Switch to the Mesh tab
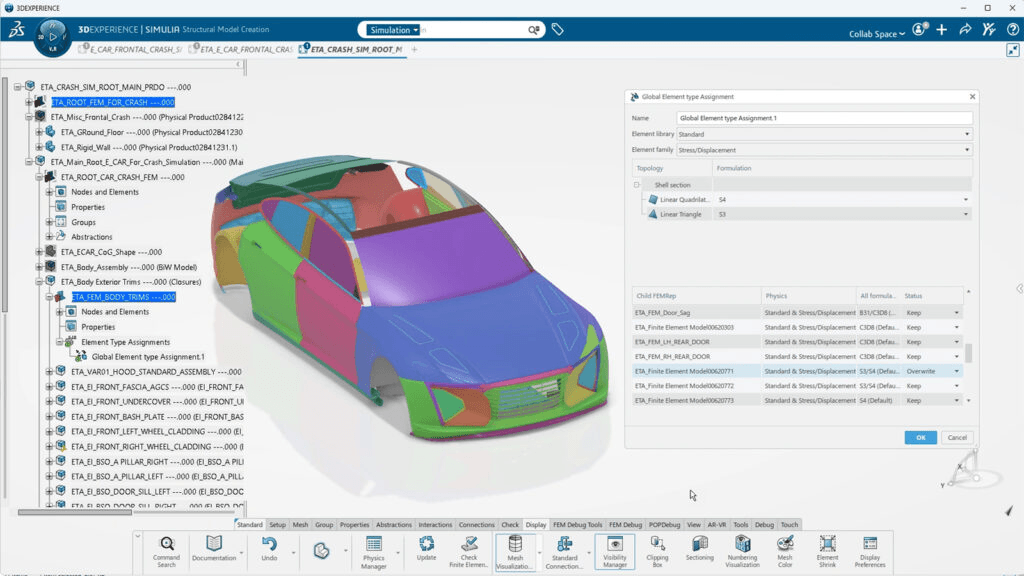The height and width of the screenshot is (576, 1024). point(300,524)
